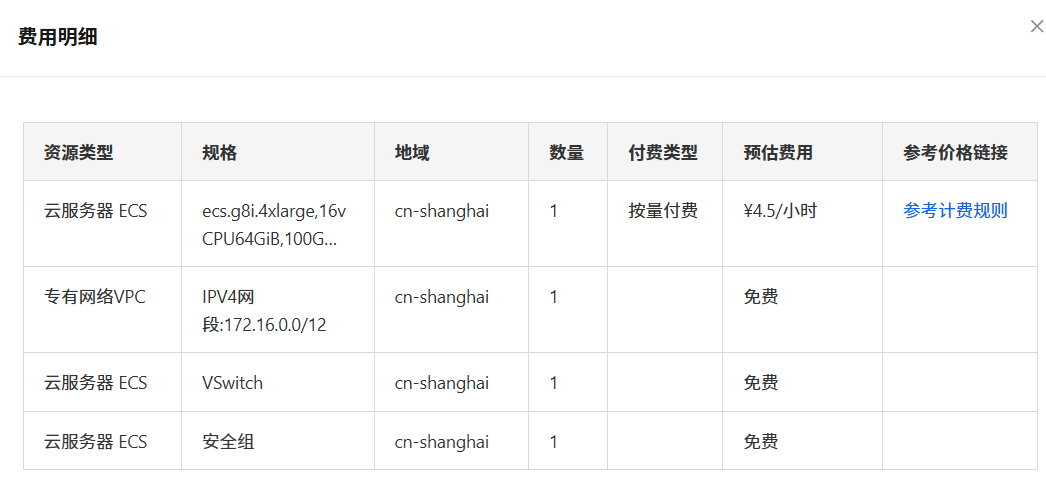Click the 费用明细 dialog title

pyautogui.click(x=57, y=37)
